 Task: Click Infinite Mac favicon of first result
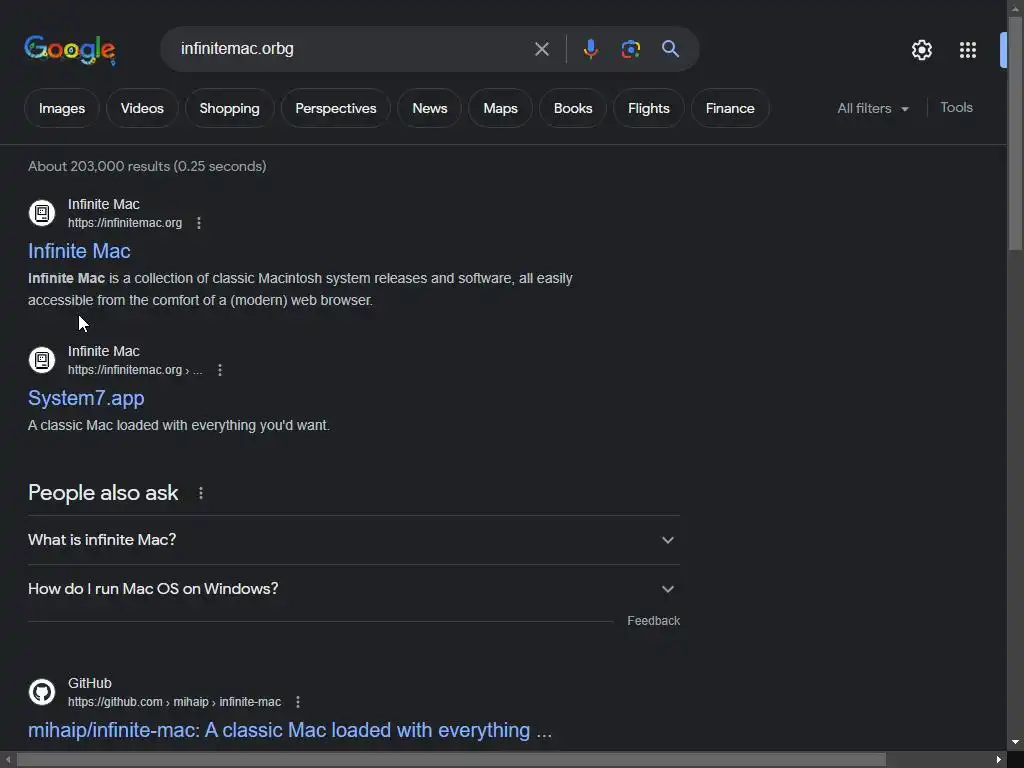42,213
